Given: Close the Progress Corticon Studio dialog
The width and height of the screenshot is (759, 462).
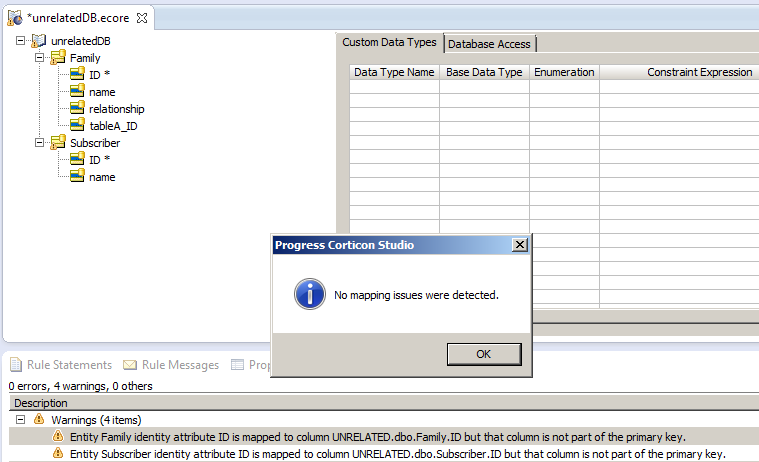Looking at the screenshot, I should click(519, 245).
